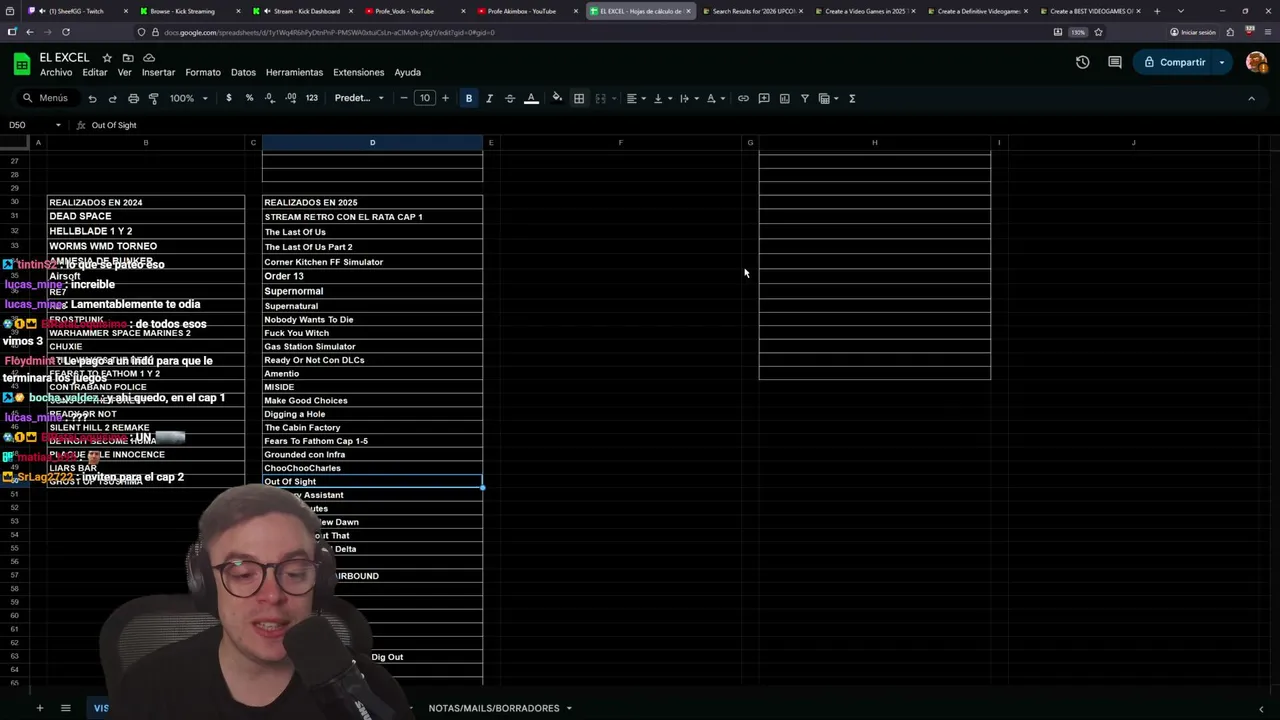This screenshot has width=1280, height=720.
Task: Print the spreadsheet
Action: coord(133,98)
